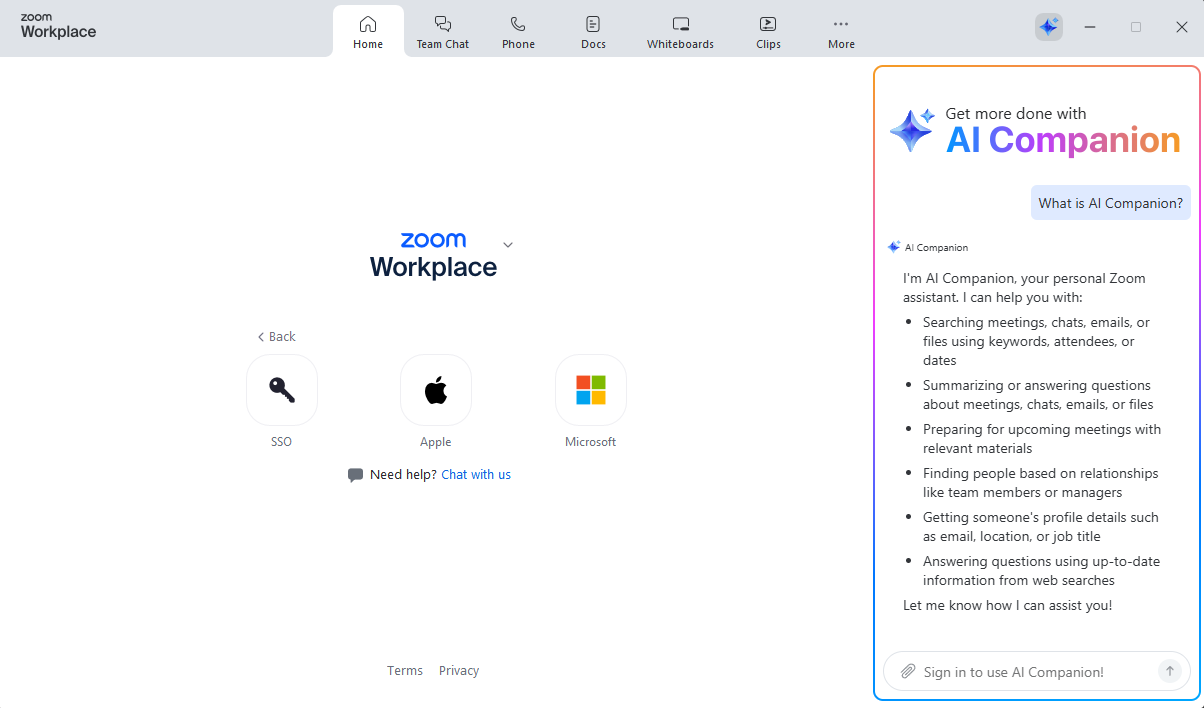Screen dimensions: 1204x708
Task: Click the AI Companion sparkle icon in titlebar
Action: point(1048,27)
